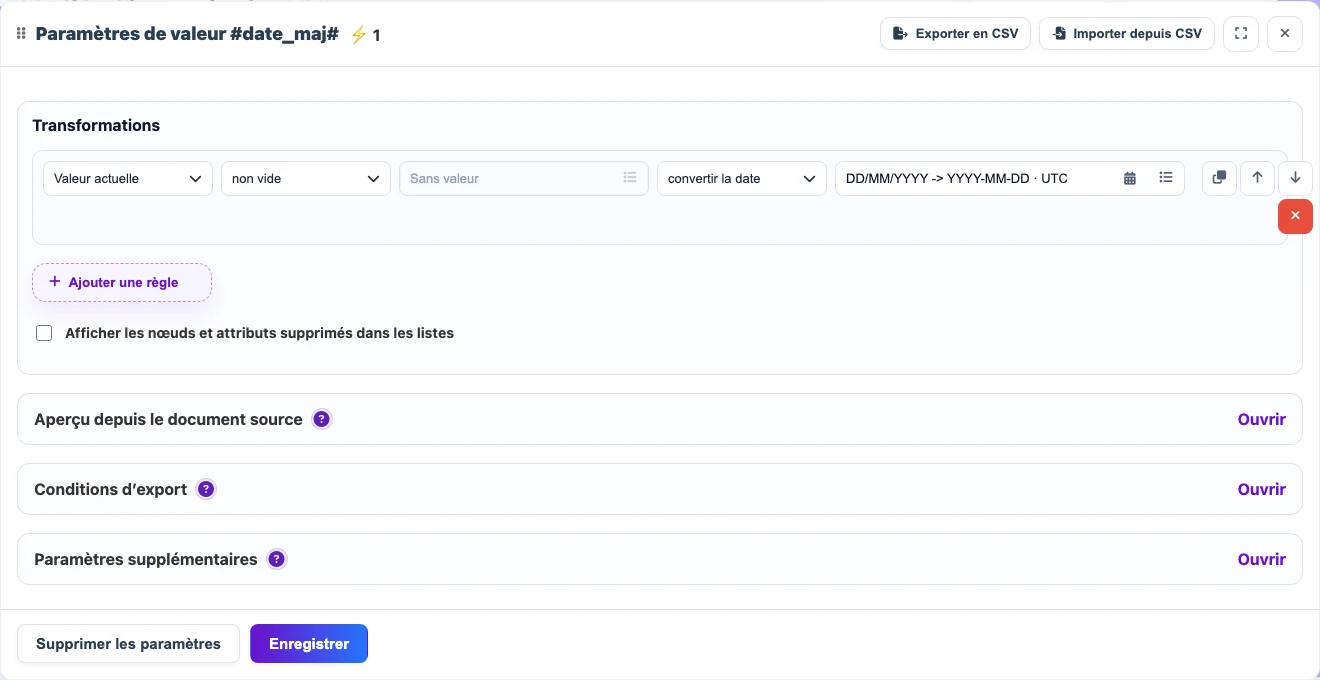Click list icon next to calendar icon
The height and width of the screenshot is (680, 1320).
(1166, 177)
